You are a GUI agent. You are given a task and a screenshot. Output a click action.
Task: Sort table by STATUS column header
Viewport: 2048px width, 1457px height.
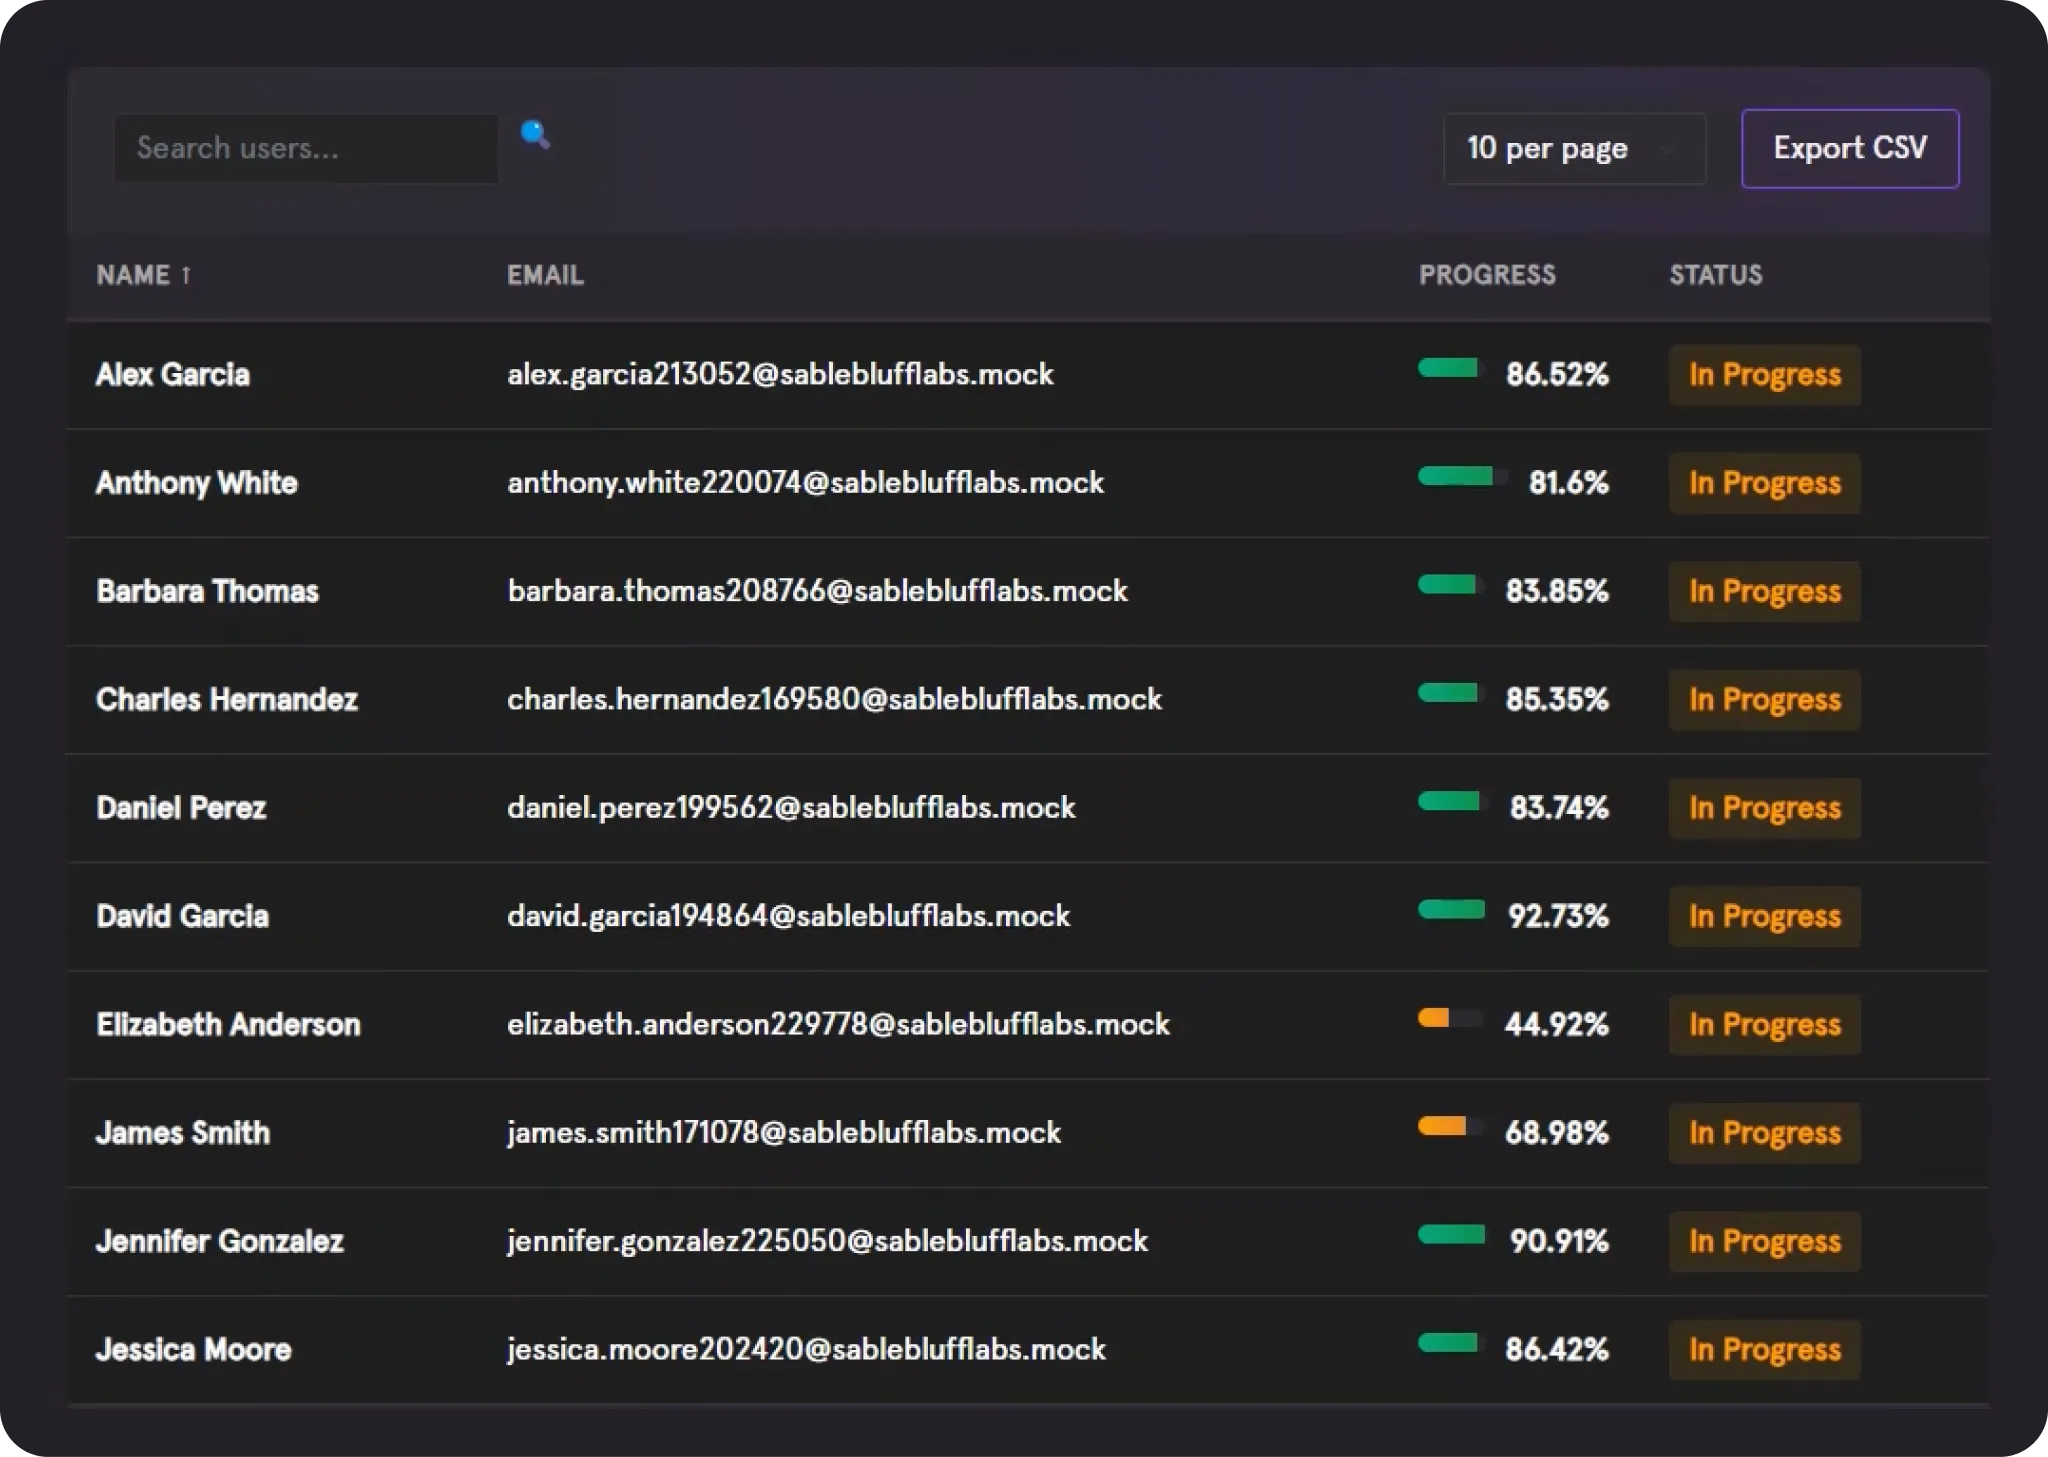[x=1715, y=275]
